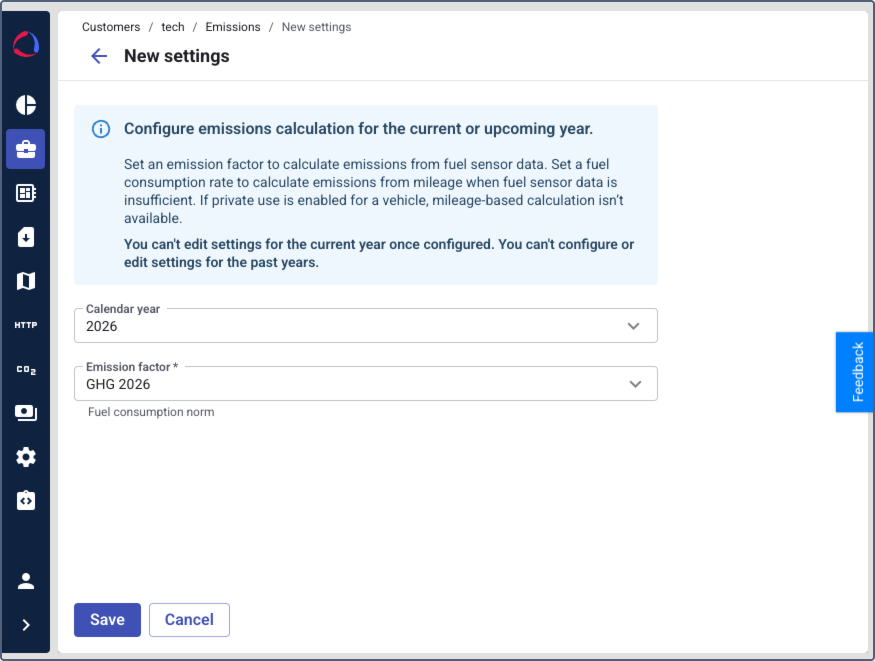Open the map icon in sidebar
The width and height of the screenshot is (875, 661).
(x=26, y=281)
